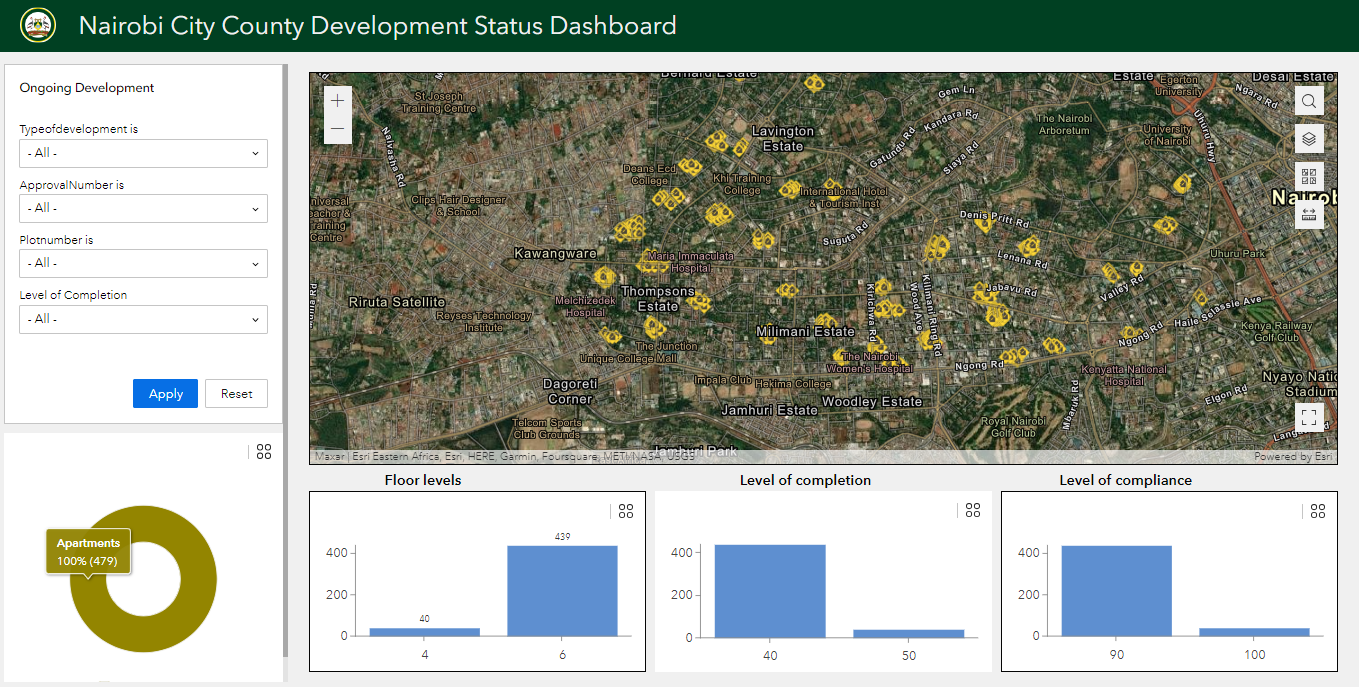Open Level of compliance chart tools icon
This screenshot has height=687, width=1359.
(x=1318, y=511)
